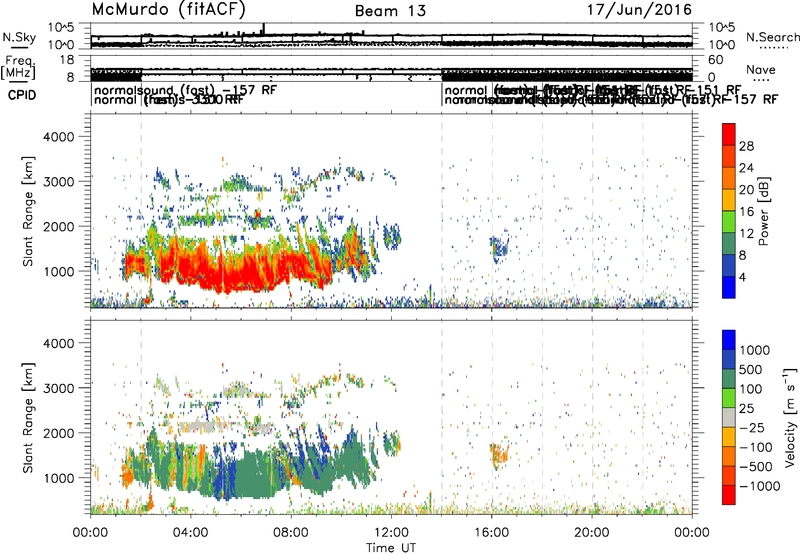Click the blue echo patch near 16:00 in power panel
800x554 pixels.
[499, 247]
